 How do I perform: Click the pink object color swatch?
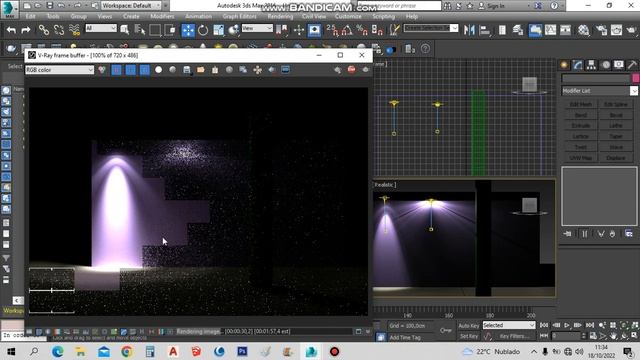(636, 78)
